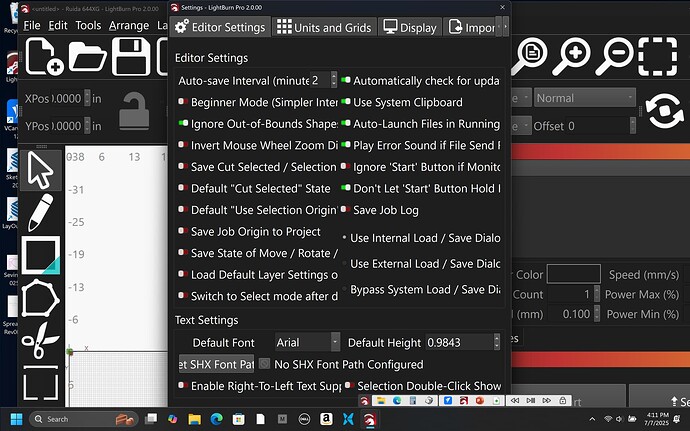Viewport: 690px width, 431px height.
Task: Launch Microsoft Edge from taskbar
Action: point(216,419)
